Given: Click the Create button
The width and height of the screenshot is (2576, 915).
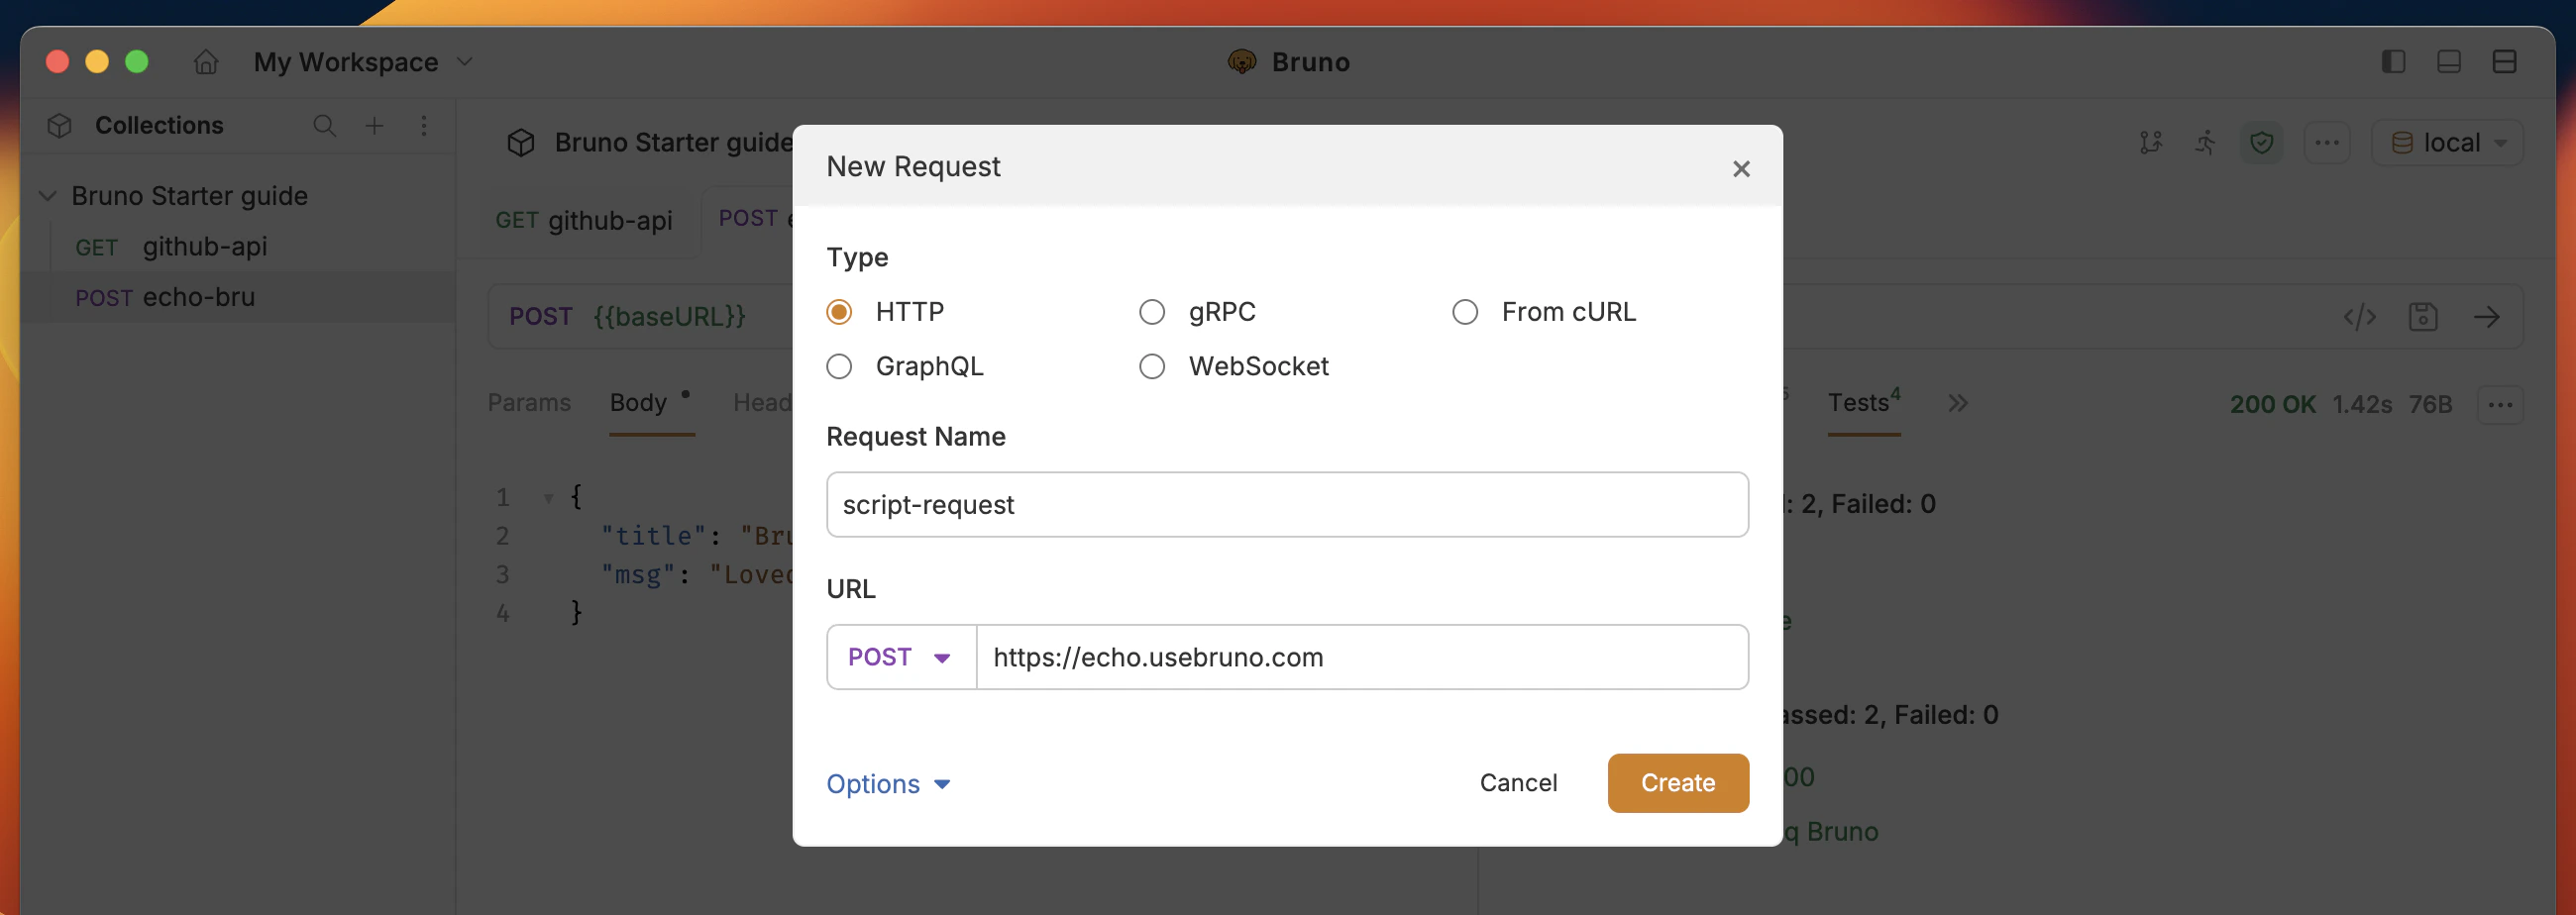Looking at the screenshot, I should (1677, 783).
